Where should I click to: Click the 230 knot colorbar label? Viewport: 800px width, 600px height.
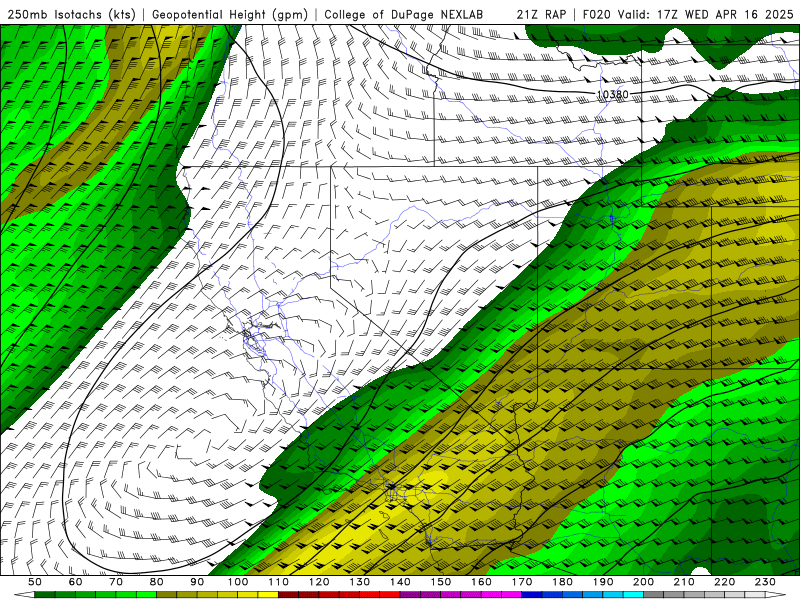766,582
